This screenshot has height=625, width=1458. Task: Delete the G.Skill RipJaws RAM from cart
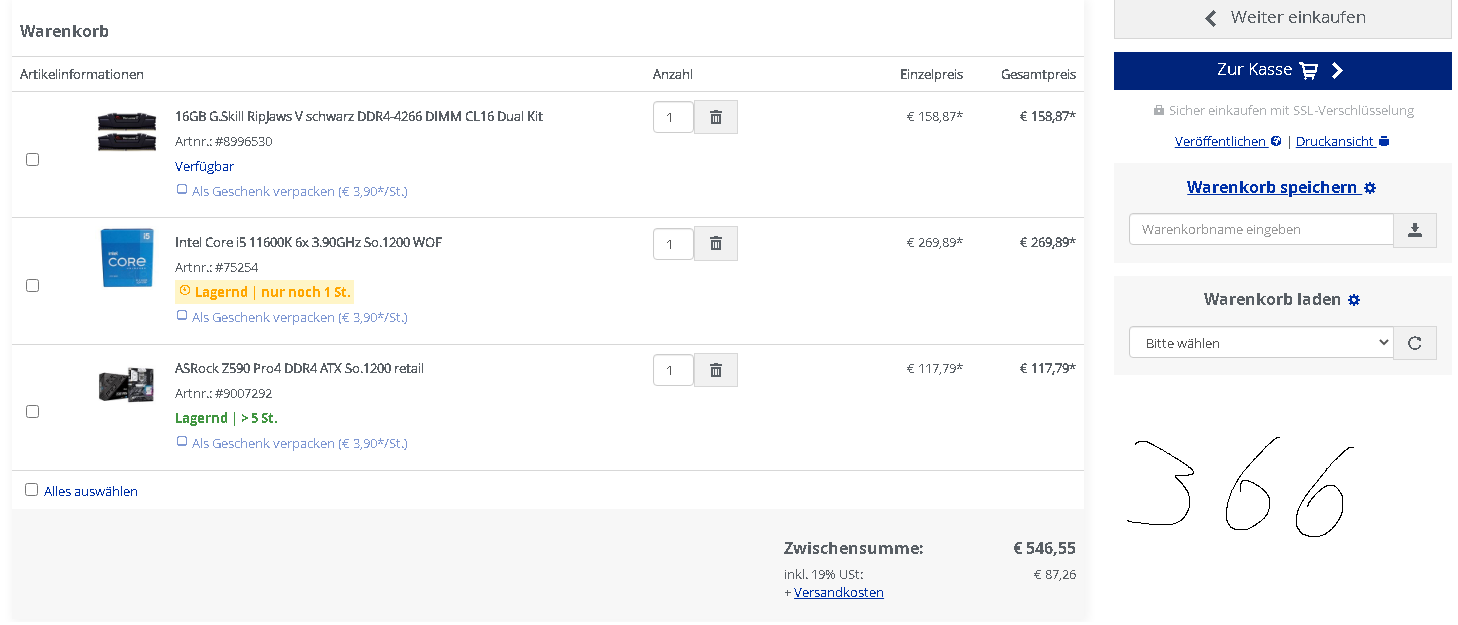tap(716, 117)
